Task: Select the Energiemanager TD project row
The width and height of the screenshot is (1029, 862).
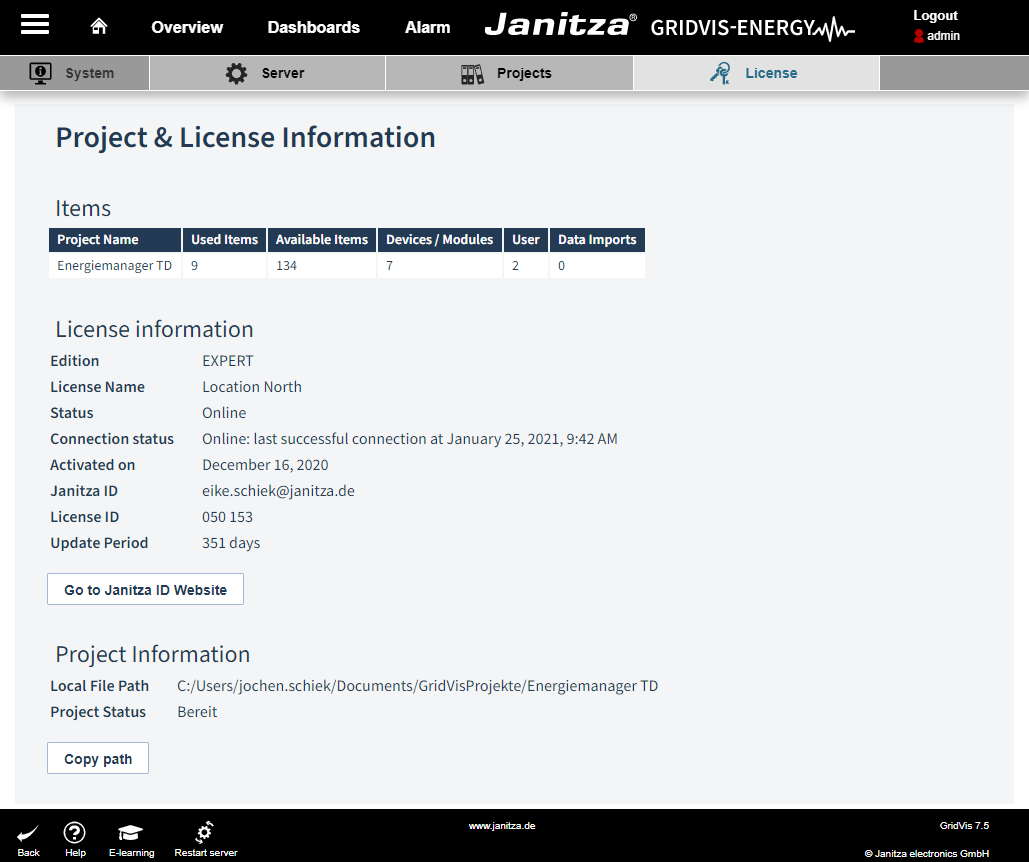Action: tap(114, 265)
